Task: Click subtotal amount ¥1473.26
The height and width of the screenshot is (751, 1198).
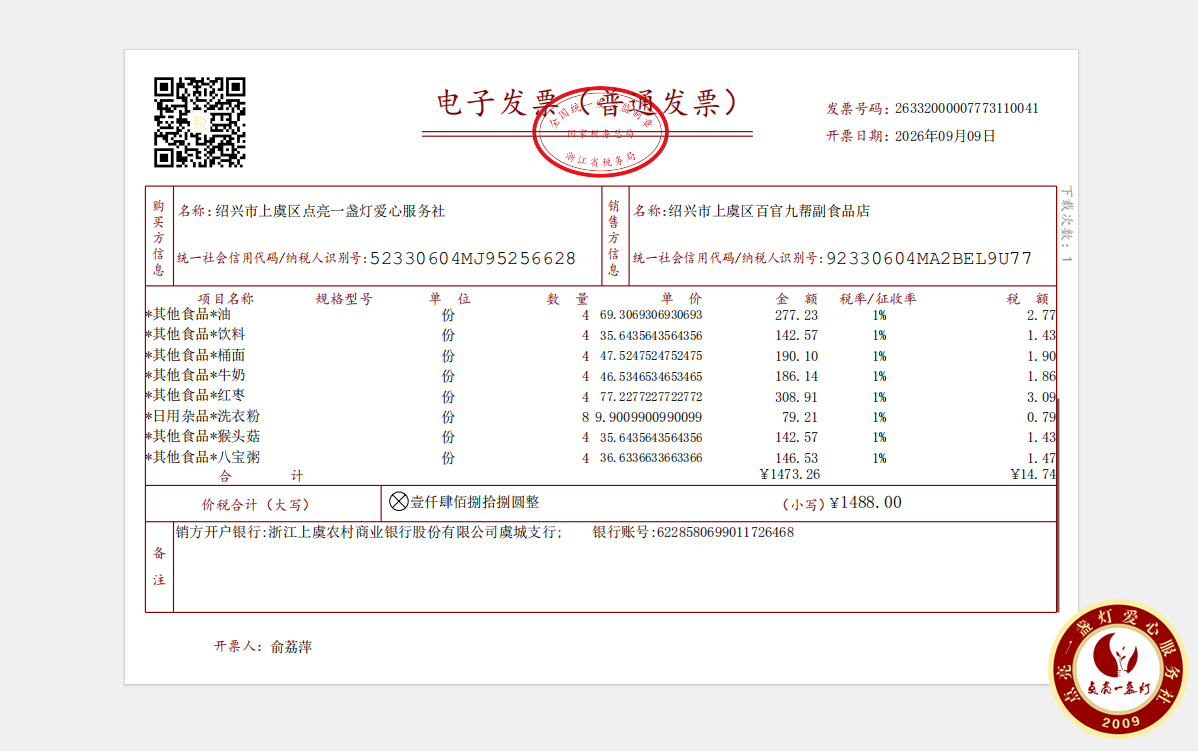Action: (790, 474)
